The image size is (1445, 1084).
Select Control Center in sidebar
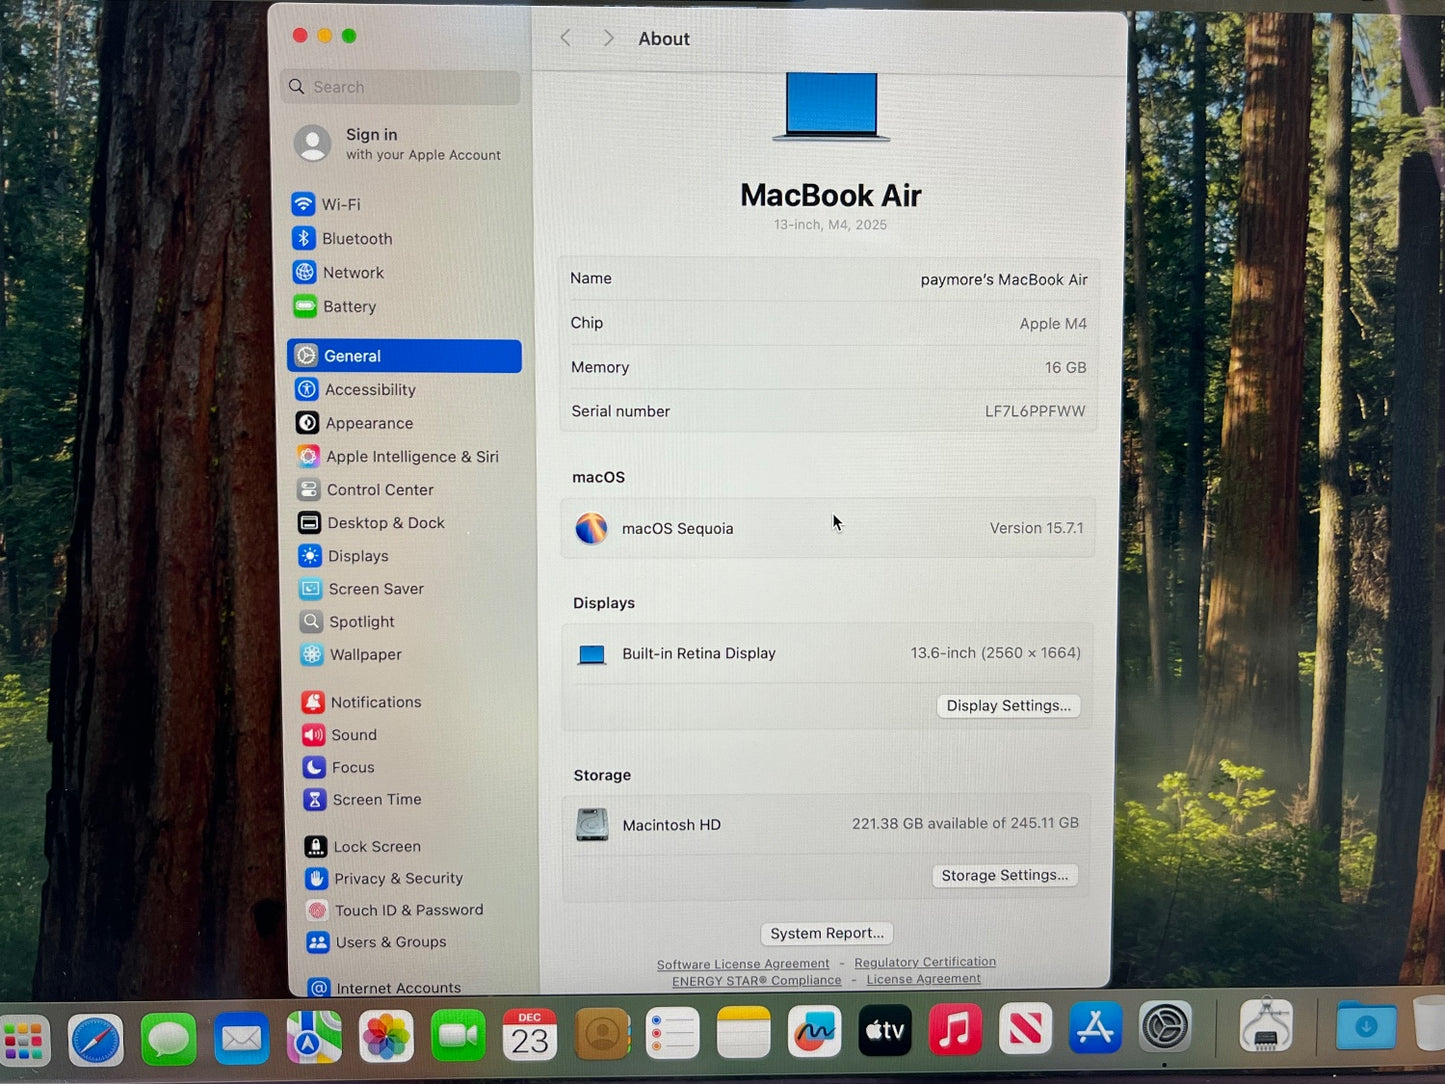(379, 490)
